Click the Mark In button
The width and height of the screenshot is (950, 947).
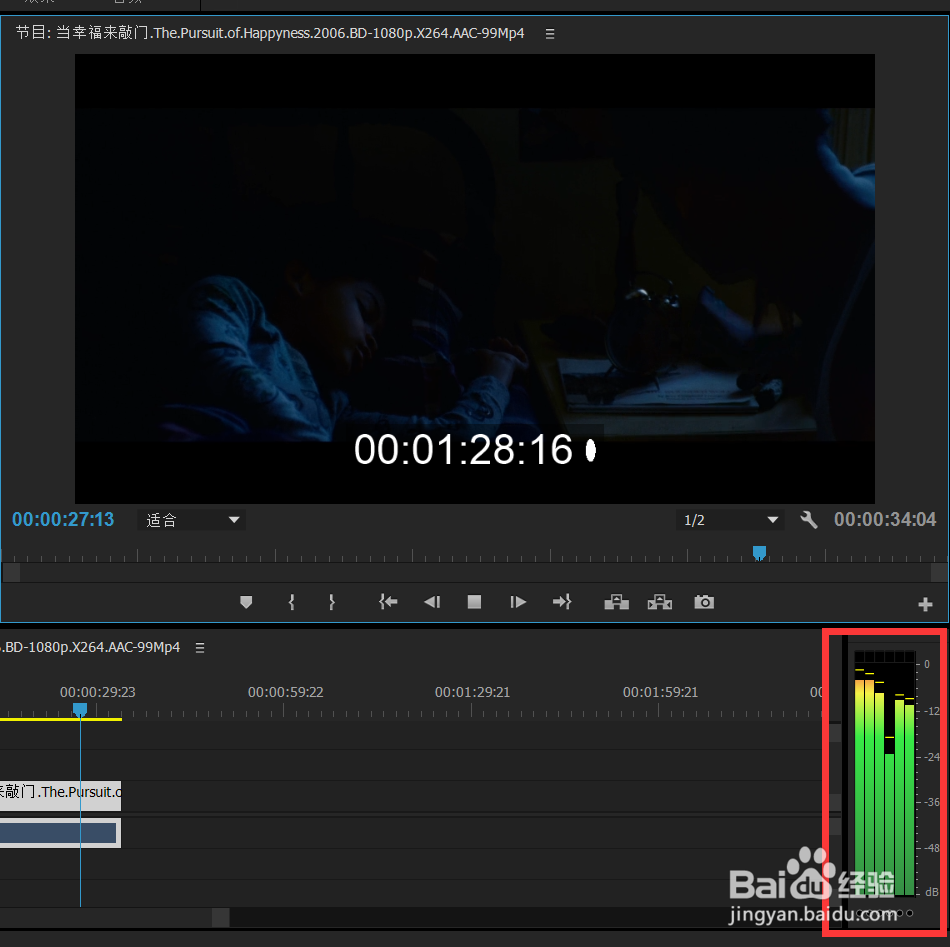[291, 602]
